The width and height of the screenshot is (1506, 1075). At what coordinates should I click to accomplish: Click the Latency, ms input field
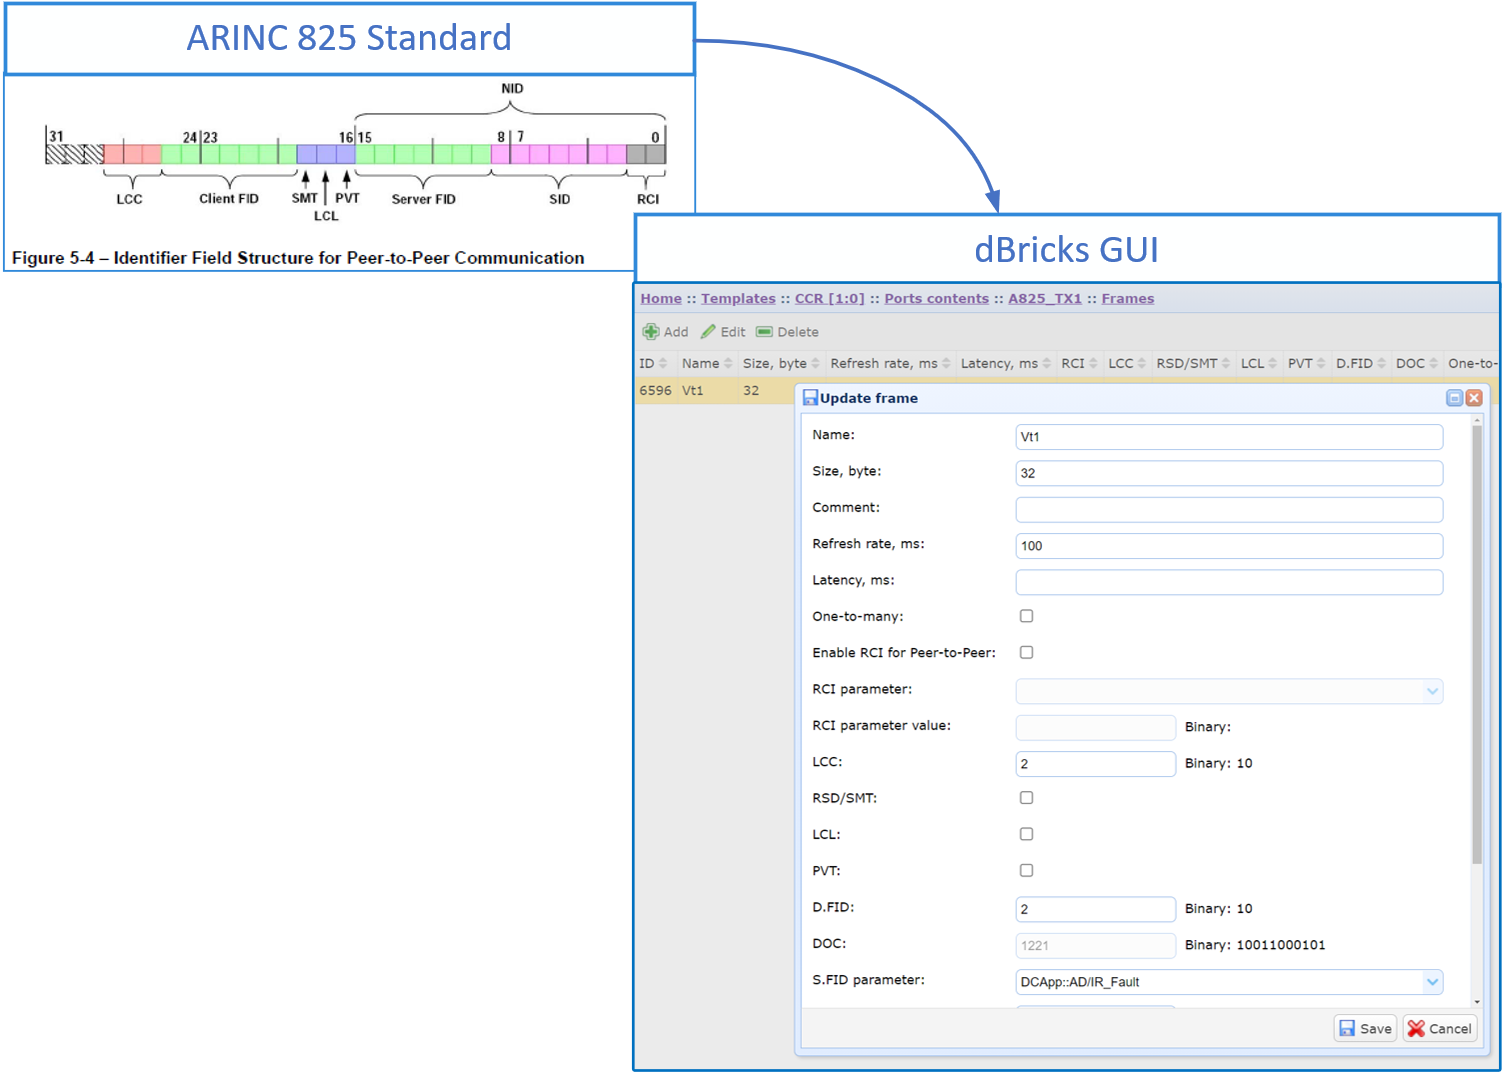click(x=1229, y=582)
